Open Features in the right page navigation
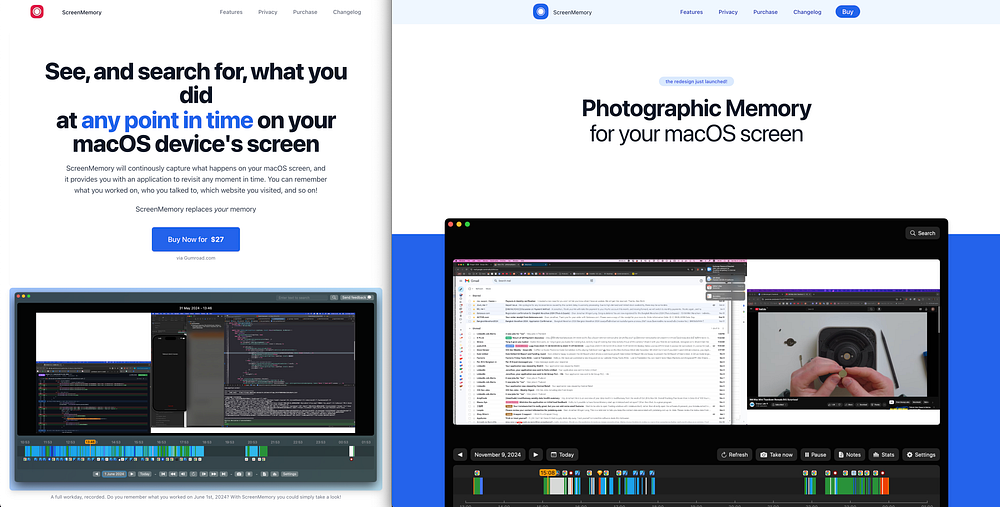The height and width of the screenshot is (507, 1000). pyautogui.click(x=691, y=12)
